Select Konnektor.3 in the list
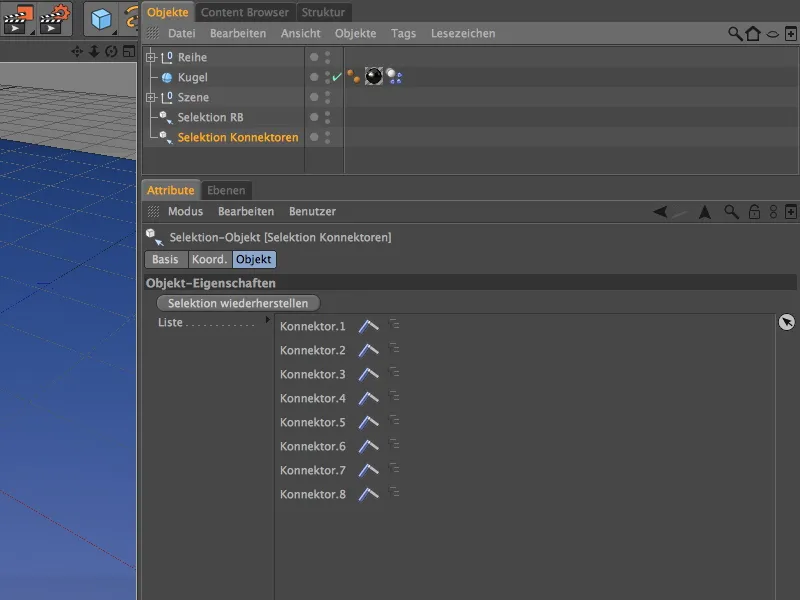This screenshot has height=600, width=800. click(x=313, y=374)
